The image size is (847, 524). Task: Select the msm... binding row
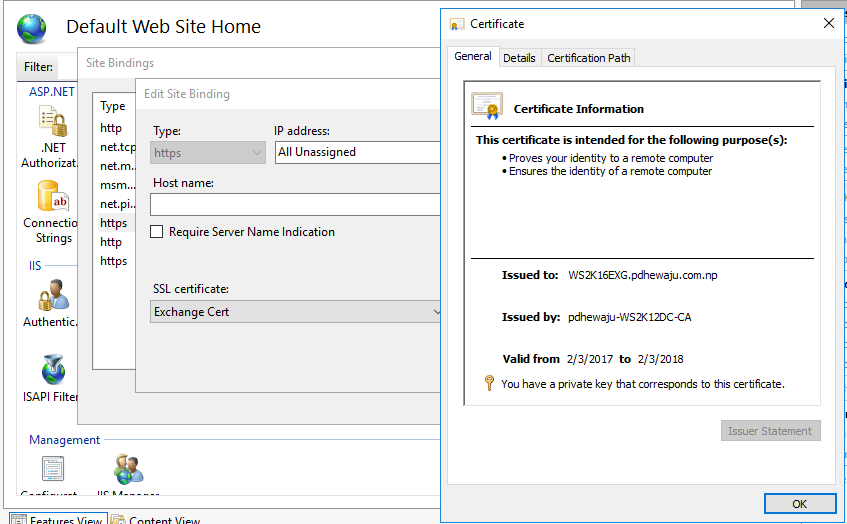coord(116,185)
